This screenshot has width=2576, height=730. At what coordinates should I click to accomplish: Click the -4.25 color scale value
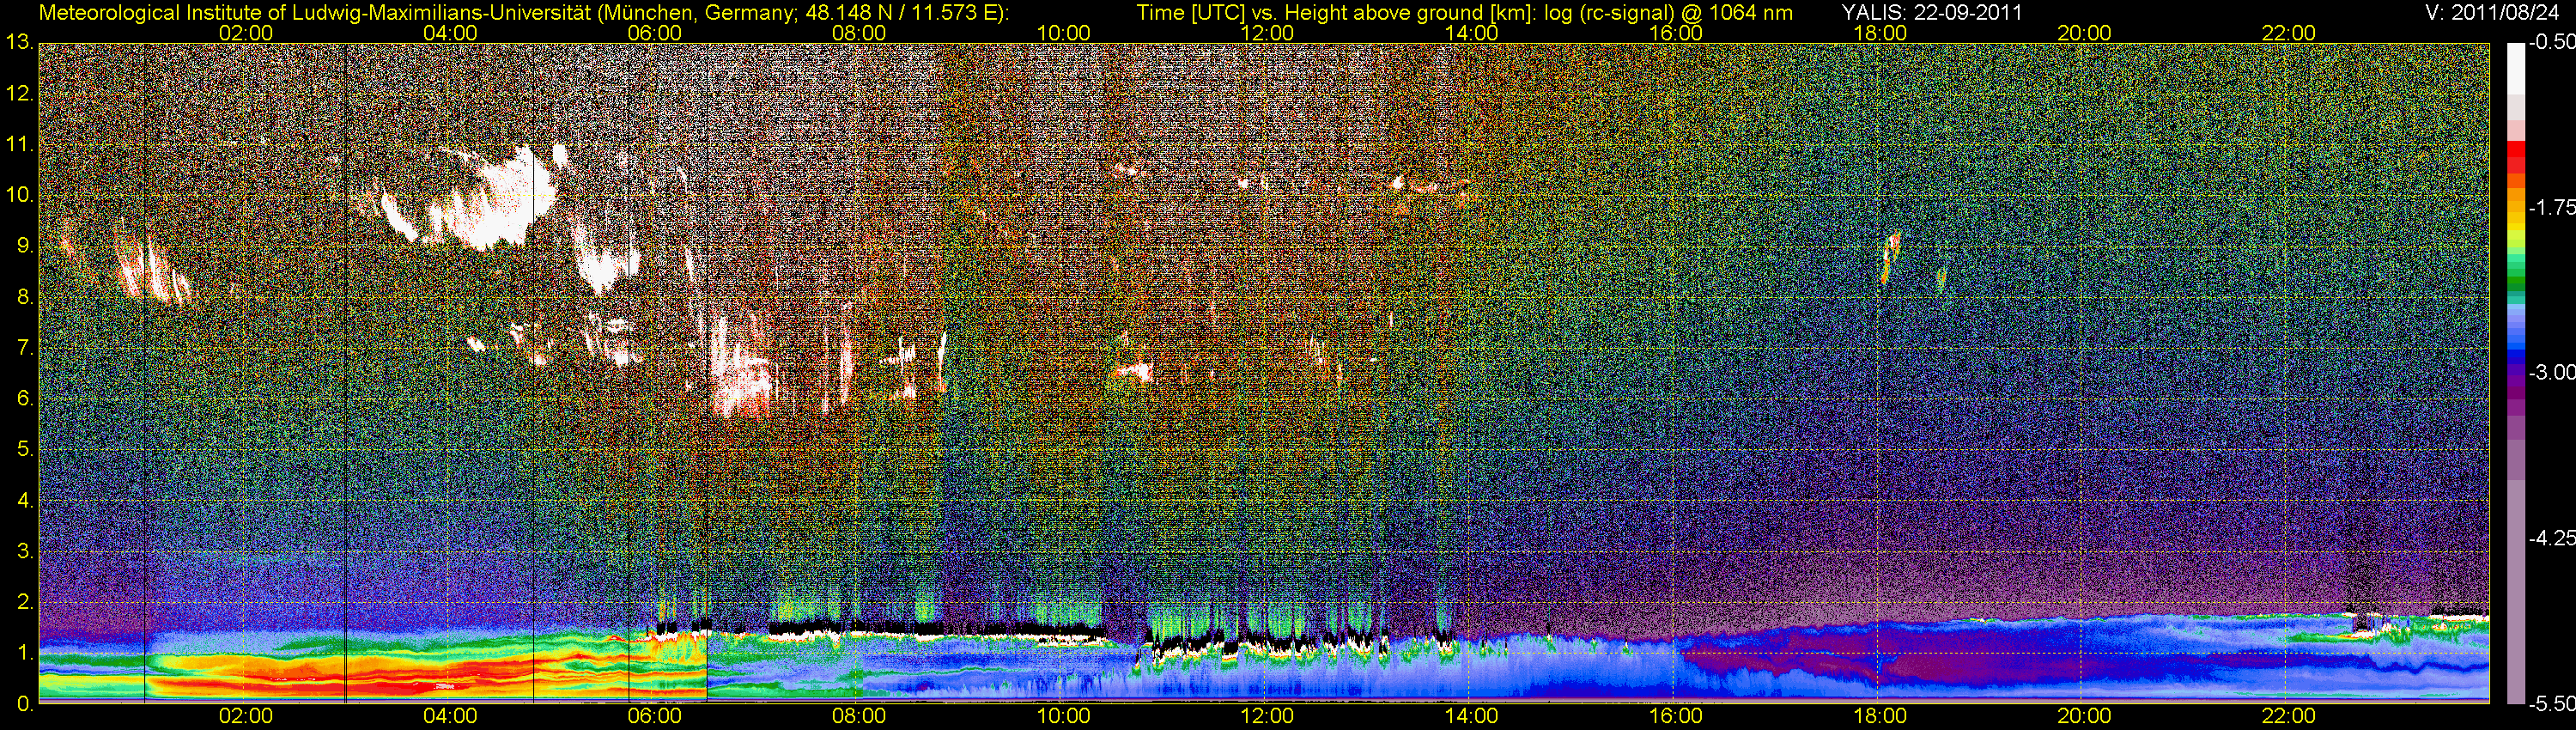[2551, 538]
